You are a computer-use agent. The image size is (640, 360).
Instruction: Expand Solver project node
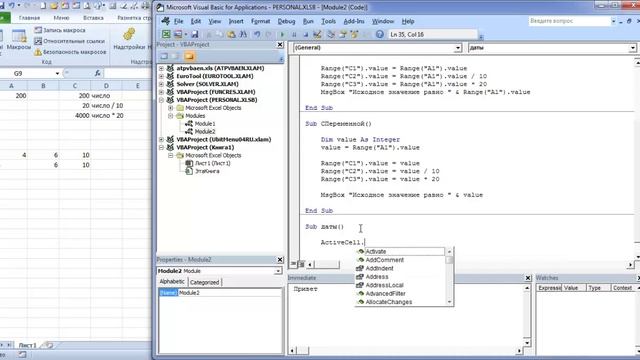point(161,84)
